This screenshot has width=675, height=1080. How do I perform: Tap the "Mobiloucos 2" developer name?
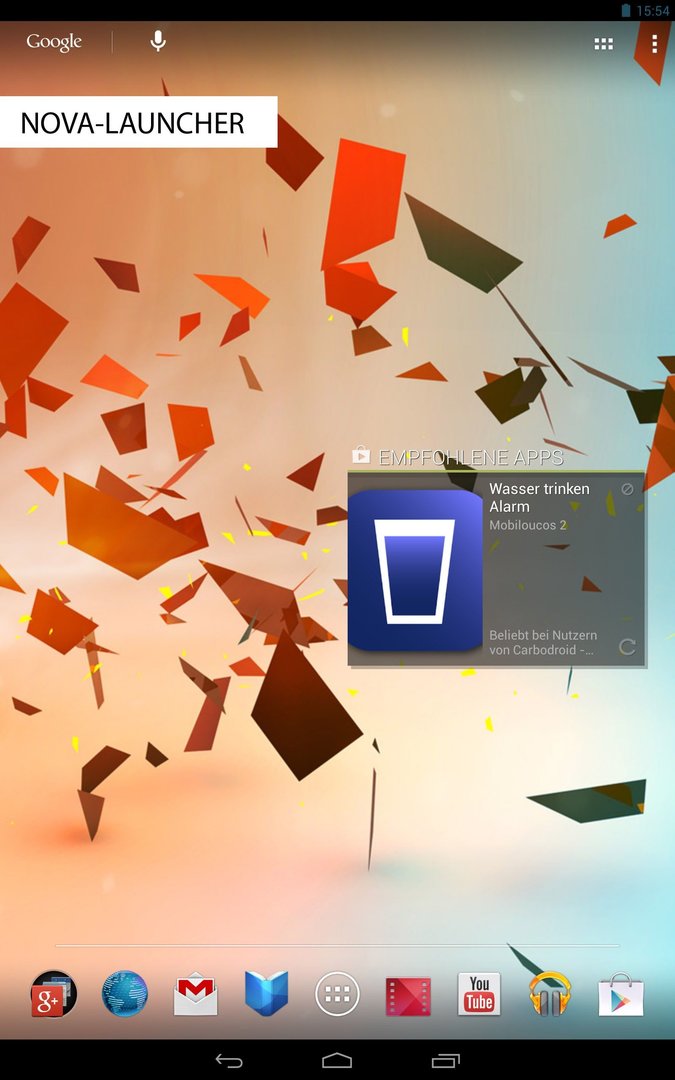pos(528,525)
